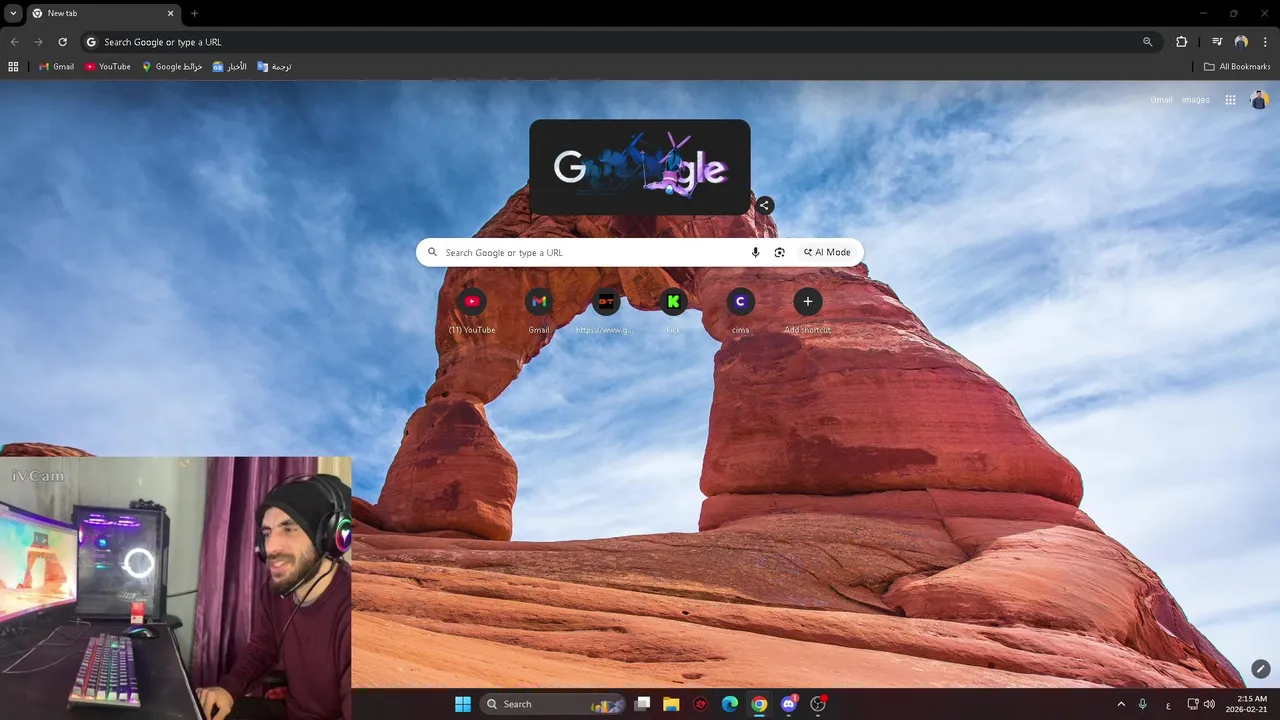Focus the Chrome address bar
Image resolution: width=1280 pixels, height=720 pixels.
[620, 42]
